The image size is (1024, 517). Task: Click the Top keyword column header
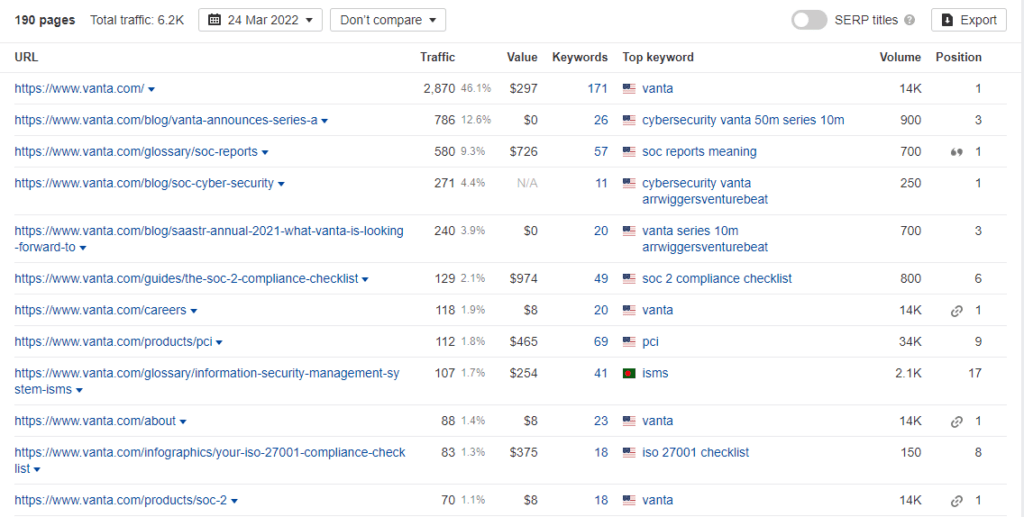pyautogui.click(x=658, y=57)
